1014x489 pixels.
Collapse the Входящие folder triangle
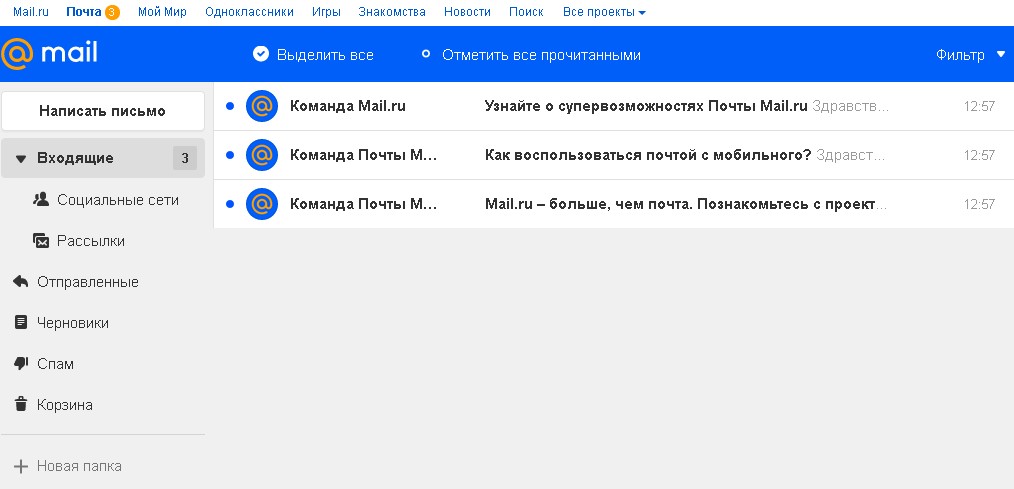click(21, 158)
